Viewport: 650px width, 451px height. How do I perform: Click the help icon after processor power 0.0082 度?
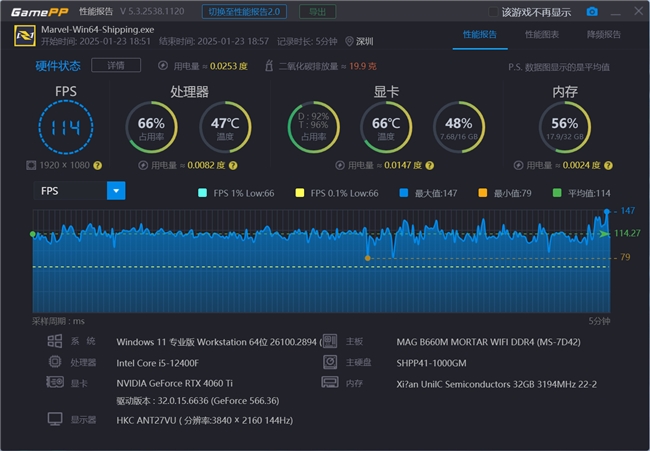click(233, 165)
